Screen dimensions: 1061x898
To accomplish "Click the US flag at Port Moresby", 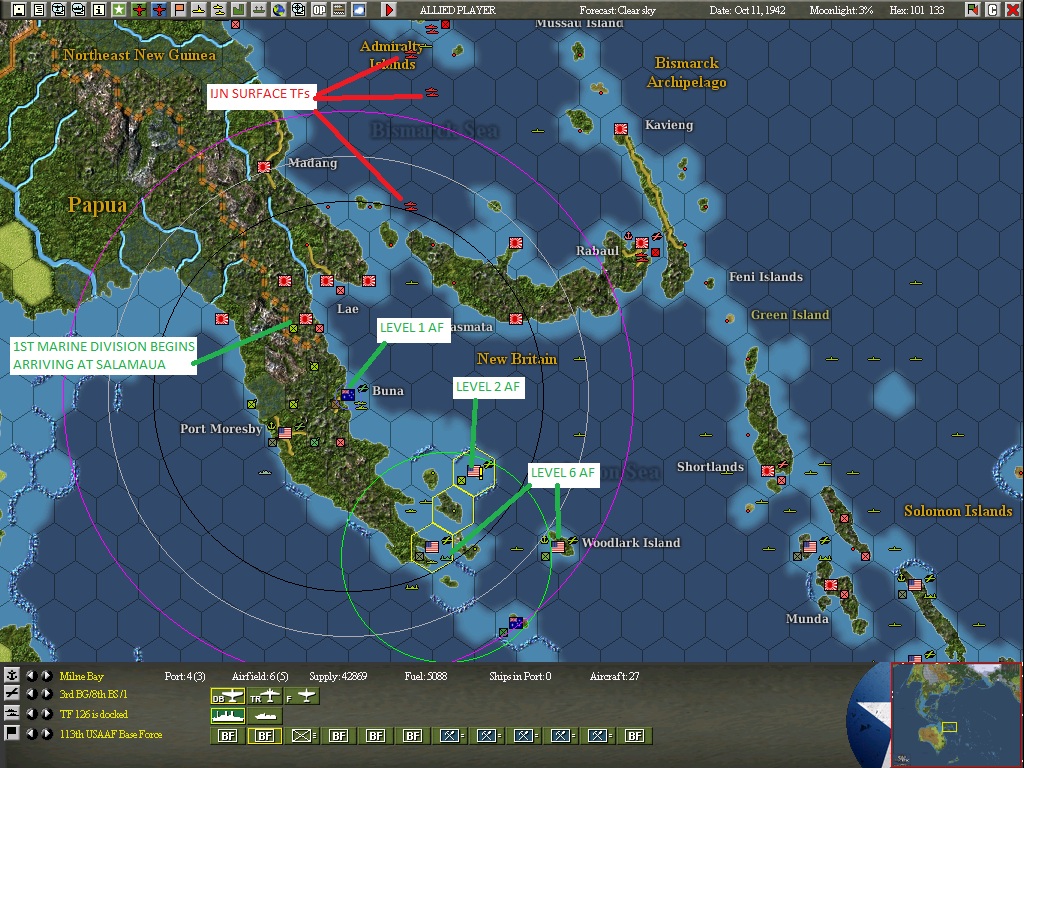I will click(285, 432).
